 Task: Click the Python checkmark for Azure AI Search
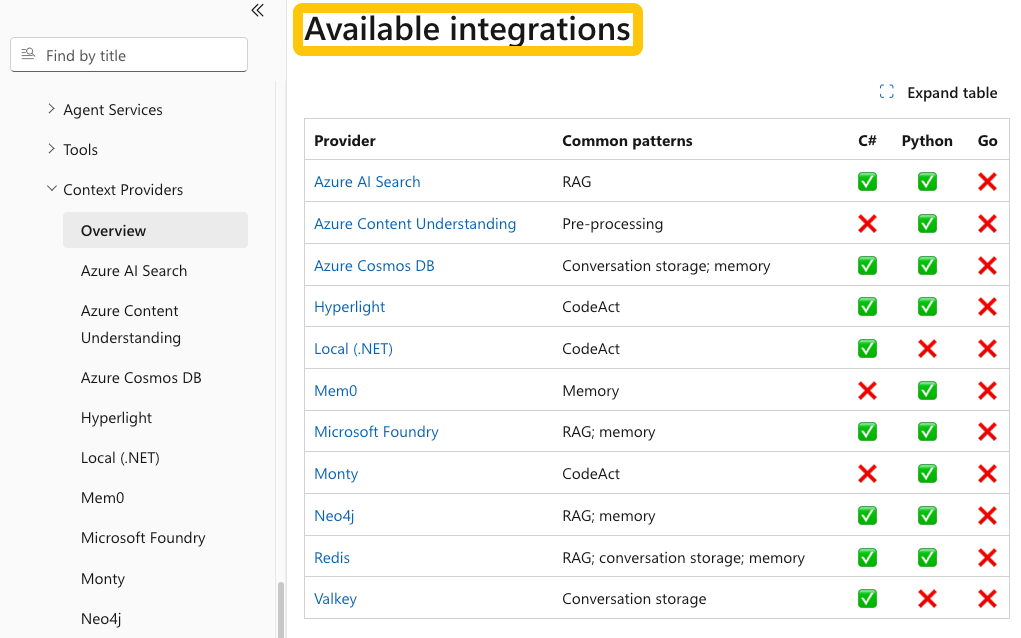click(927, 182)
